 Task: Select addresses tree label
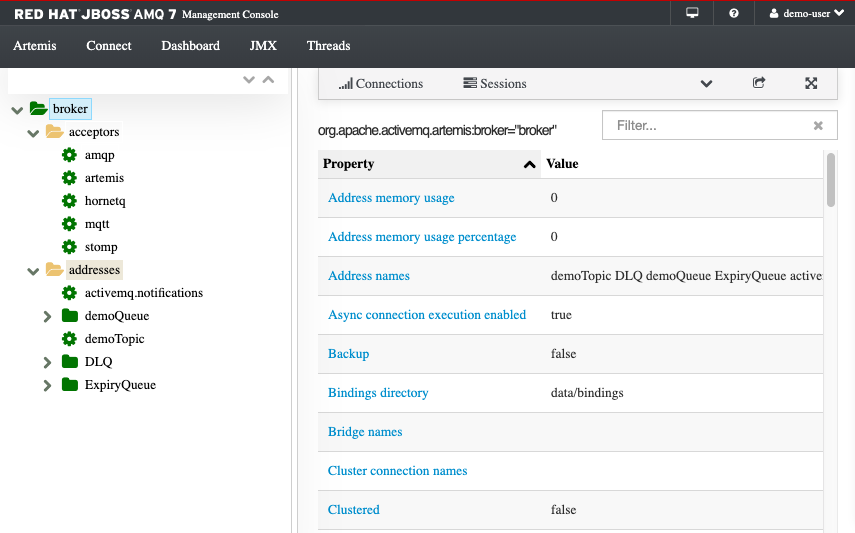point(94,270)
